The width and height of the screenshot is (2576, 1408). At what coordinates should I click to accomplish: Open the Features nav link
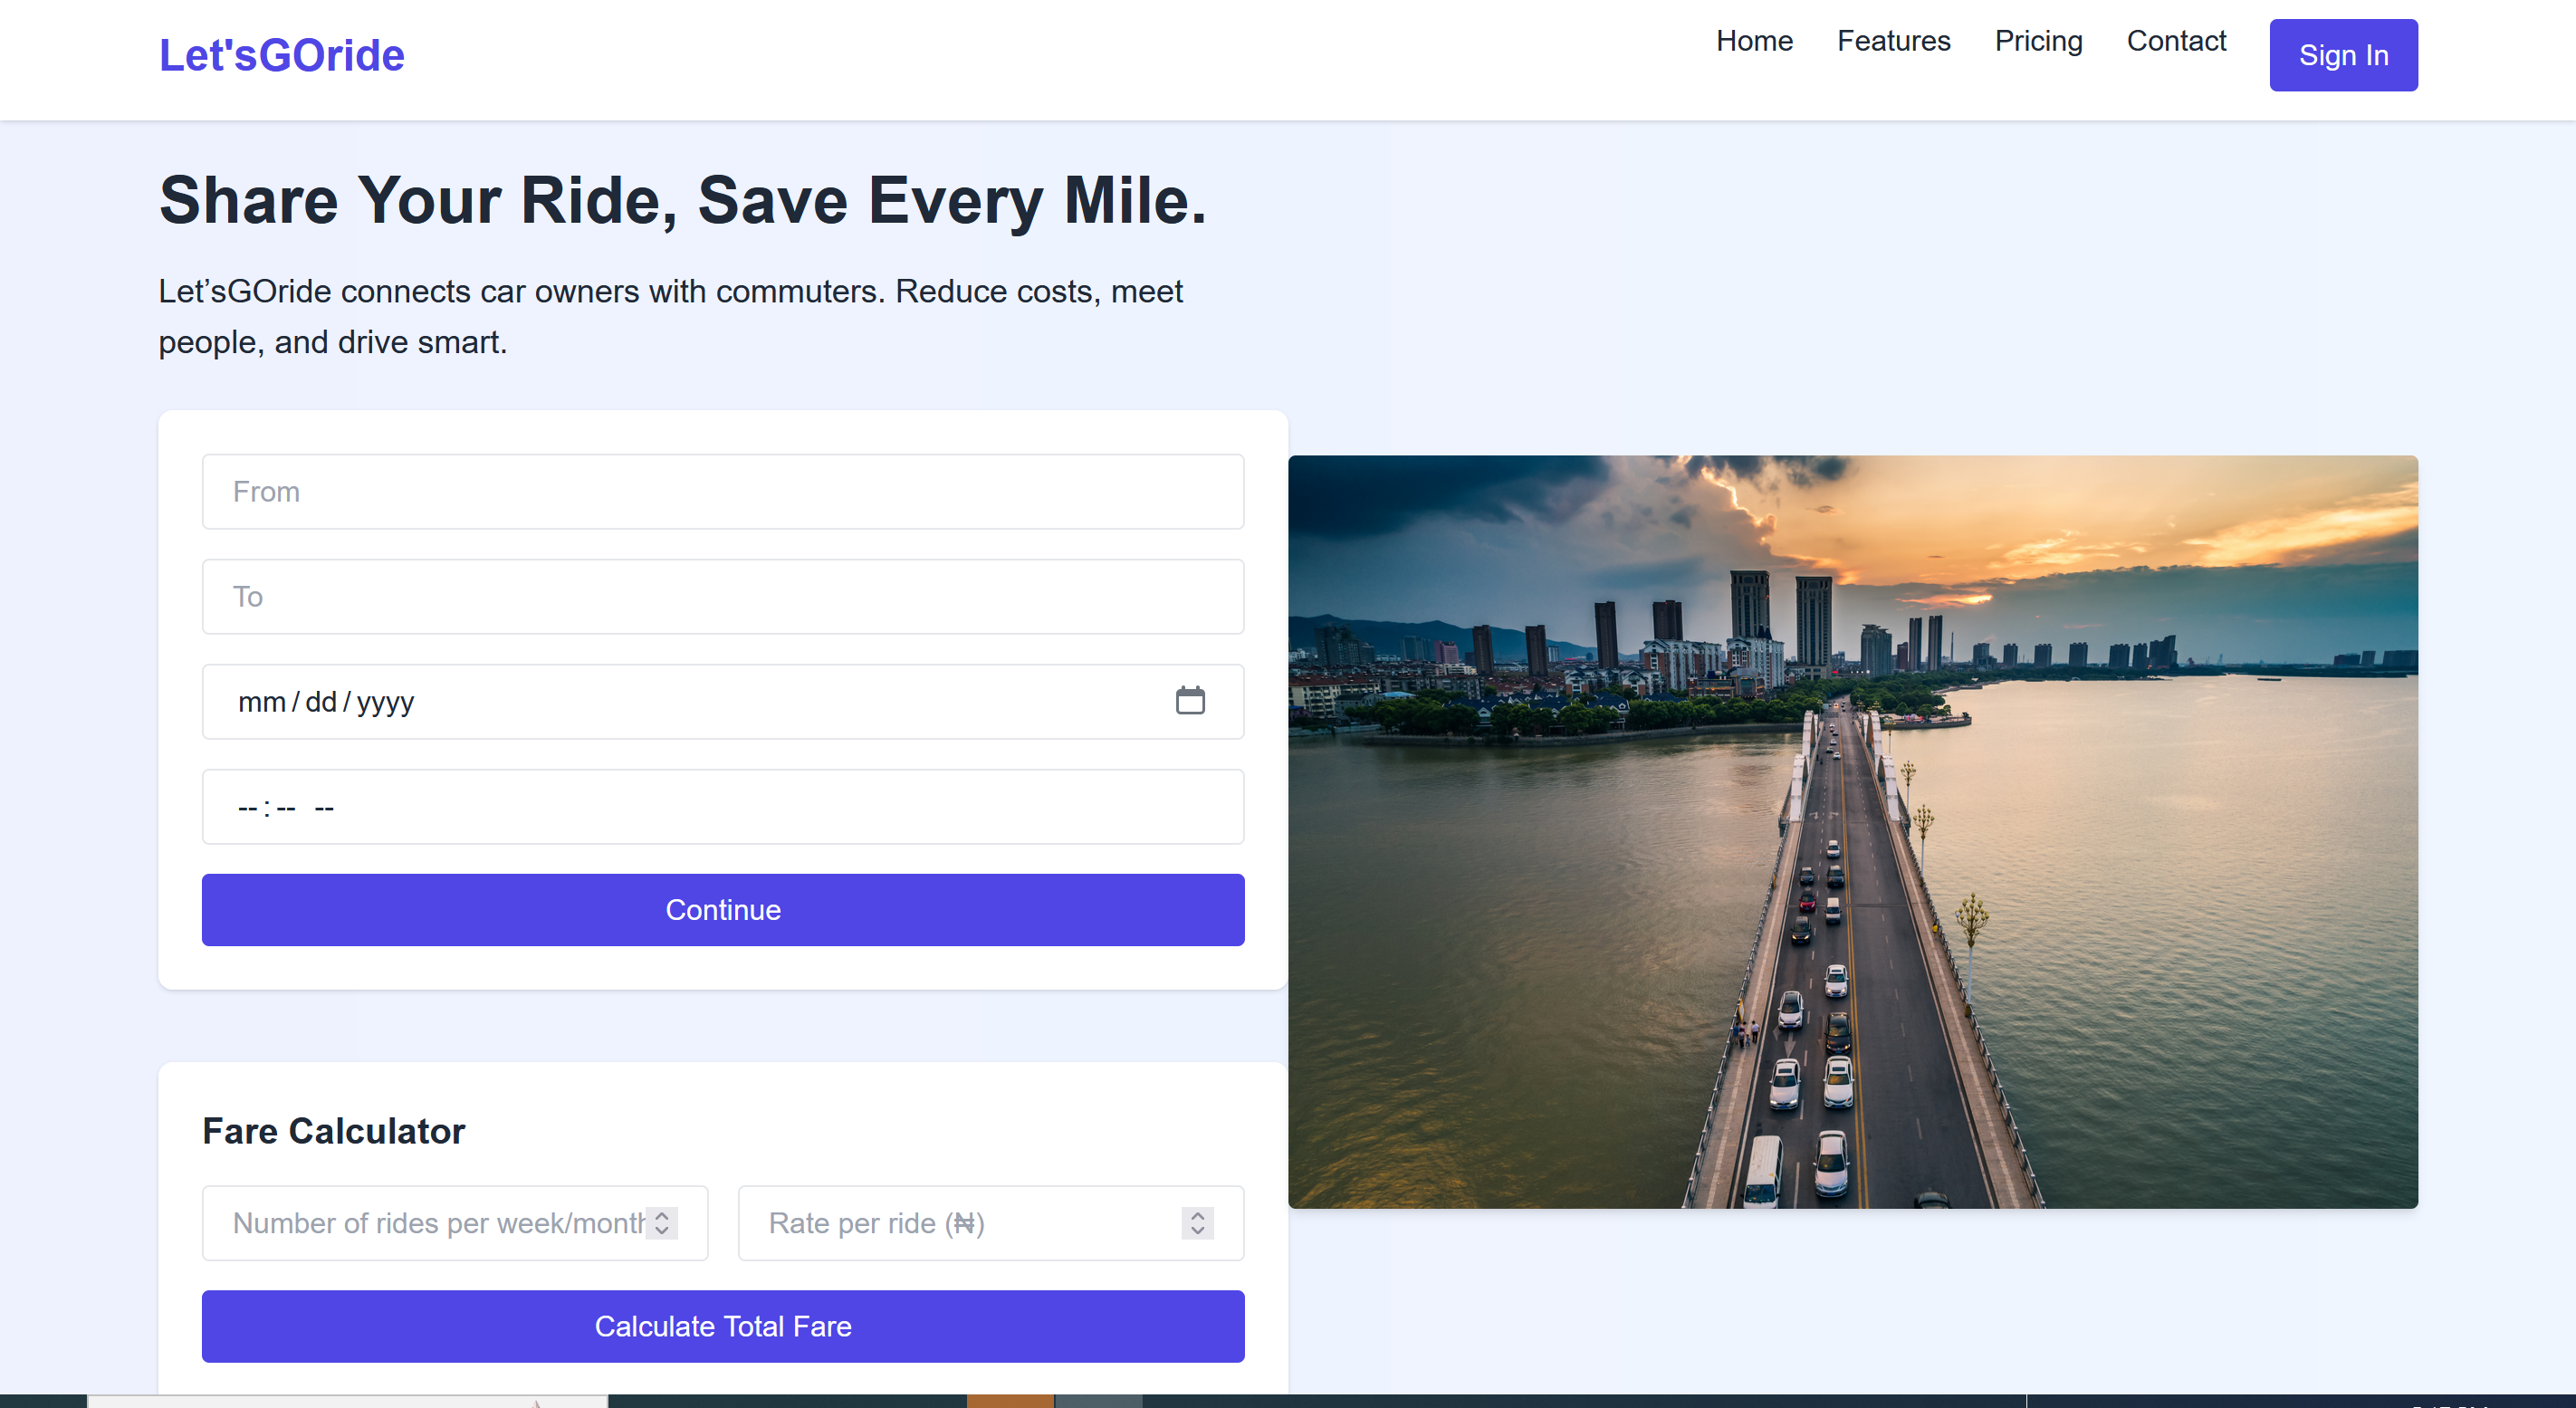click(x=1893, y=41)
